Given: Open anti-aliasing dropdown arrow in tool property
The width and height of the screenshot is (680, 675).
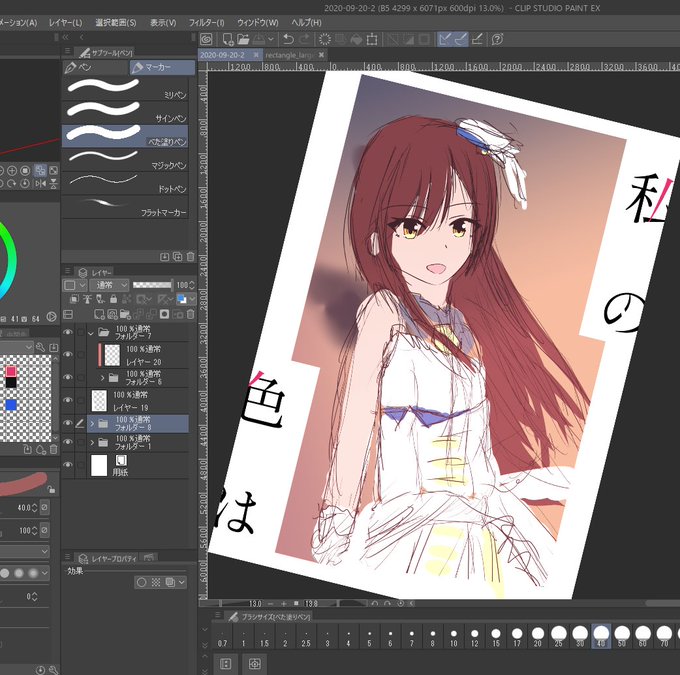Looking at the screenshot, I should click(x=45, y=573).
